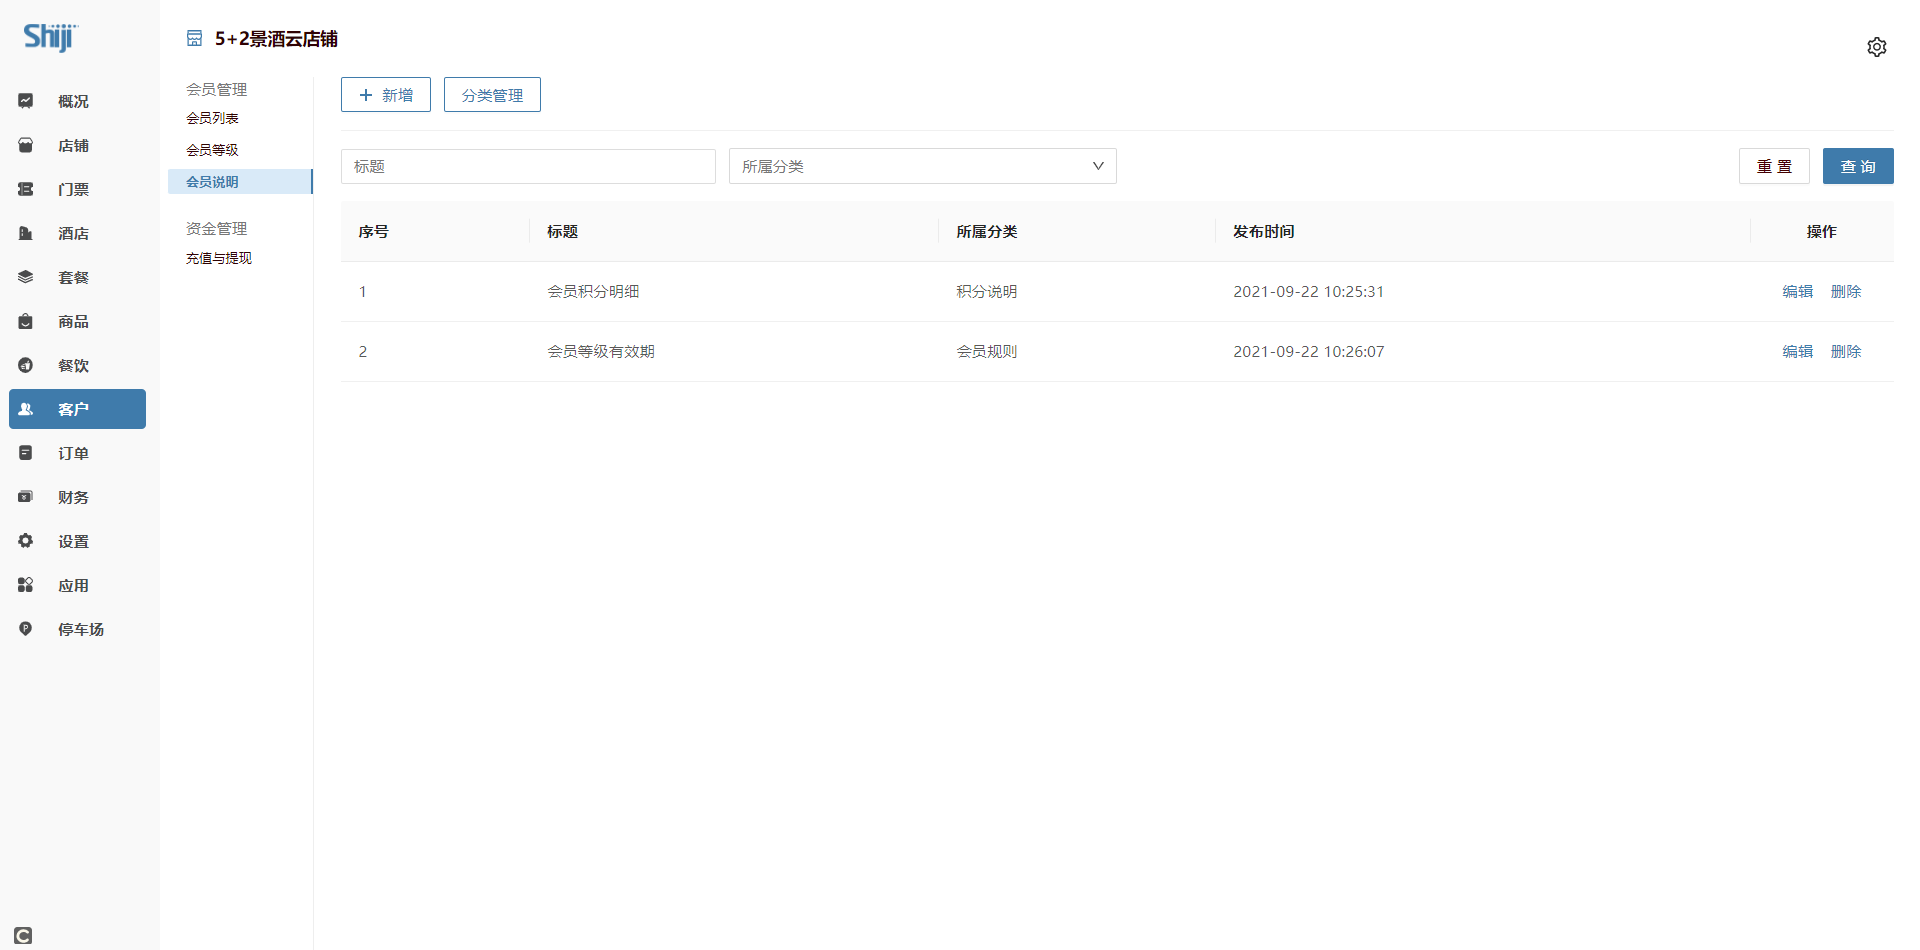
Task: Open the 概况 overview icon in sidebar
Action: coord(26,101)
